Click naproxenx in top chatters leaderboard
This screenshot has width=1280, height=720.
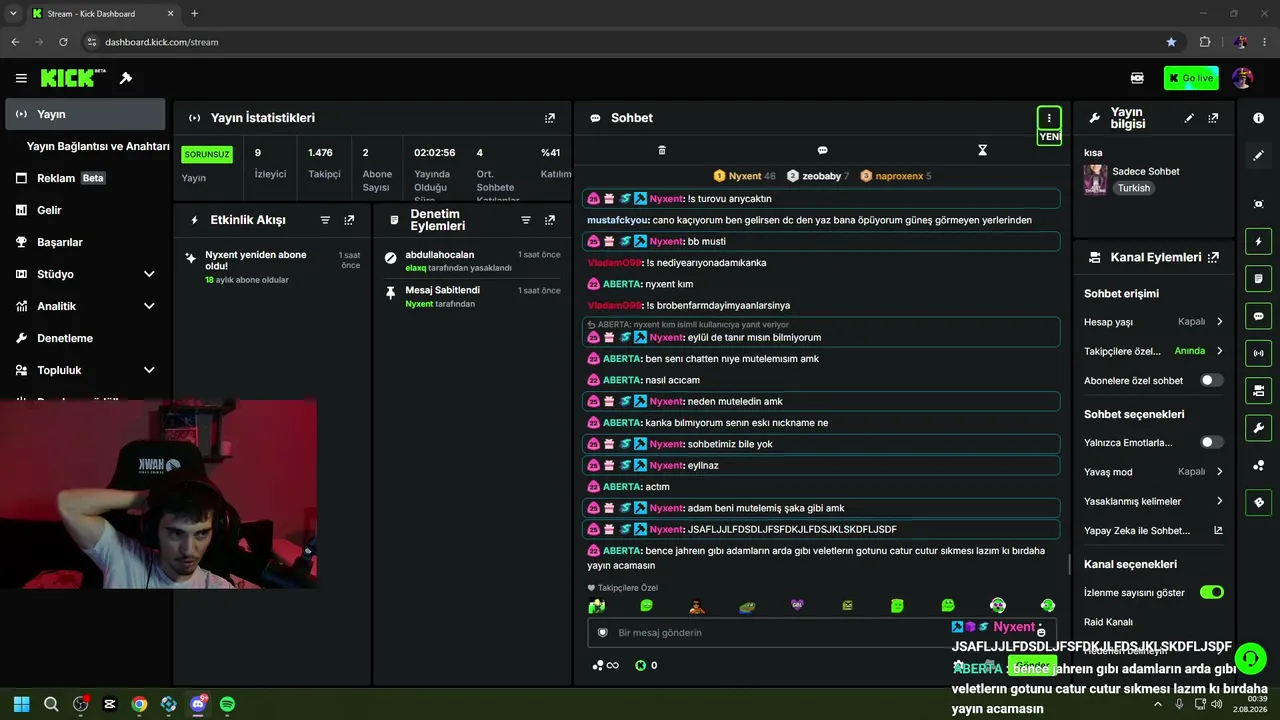[896, 176]
